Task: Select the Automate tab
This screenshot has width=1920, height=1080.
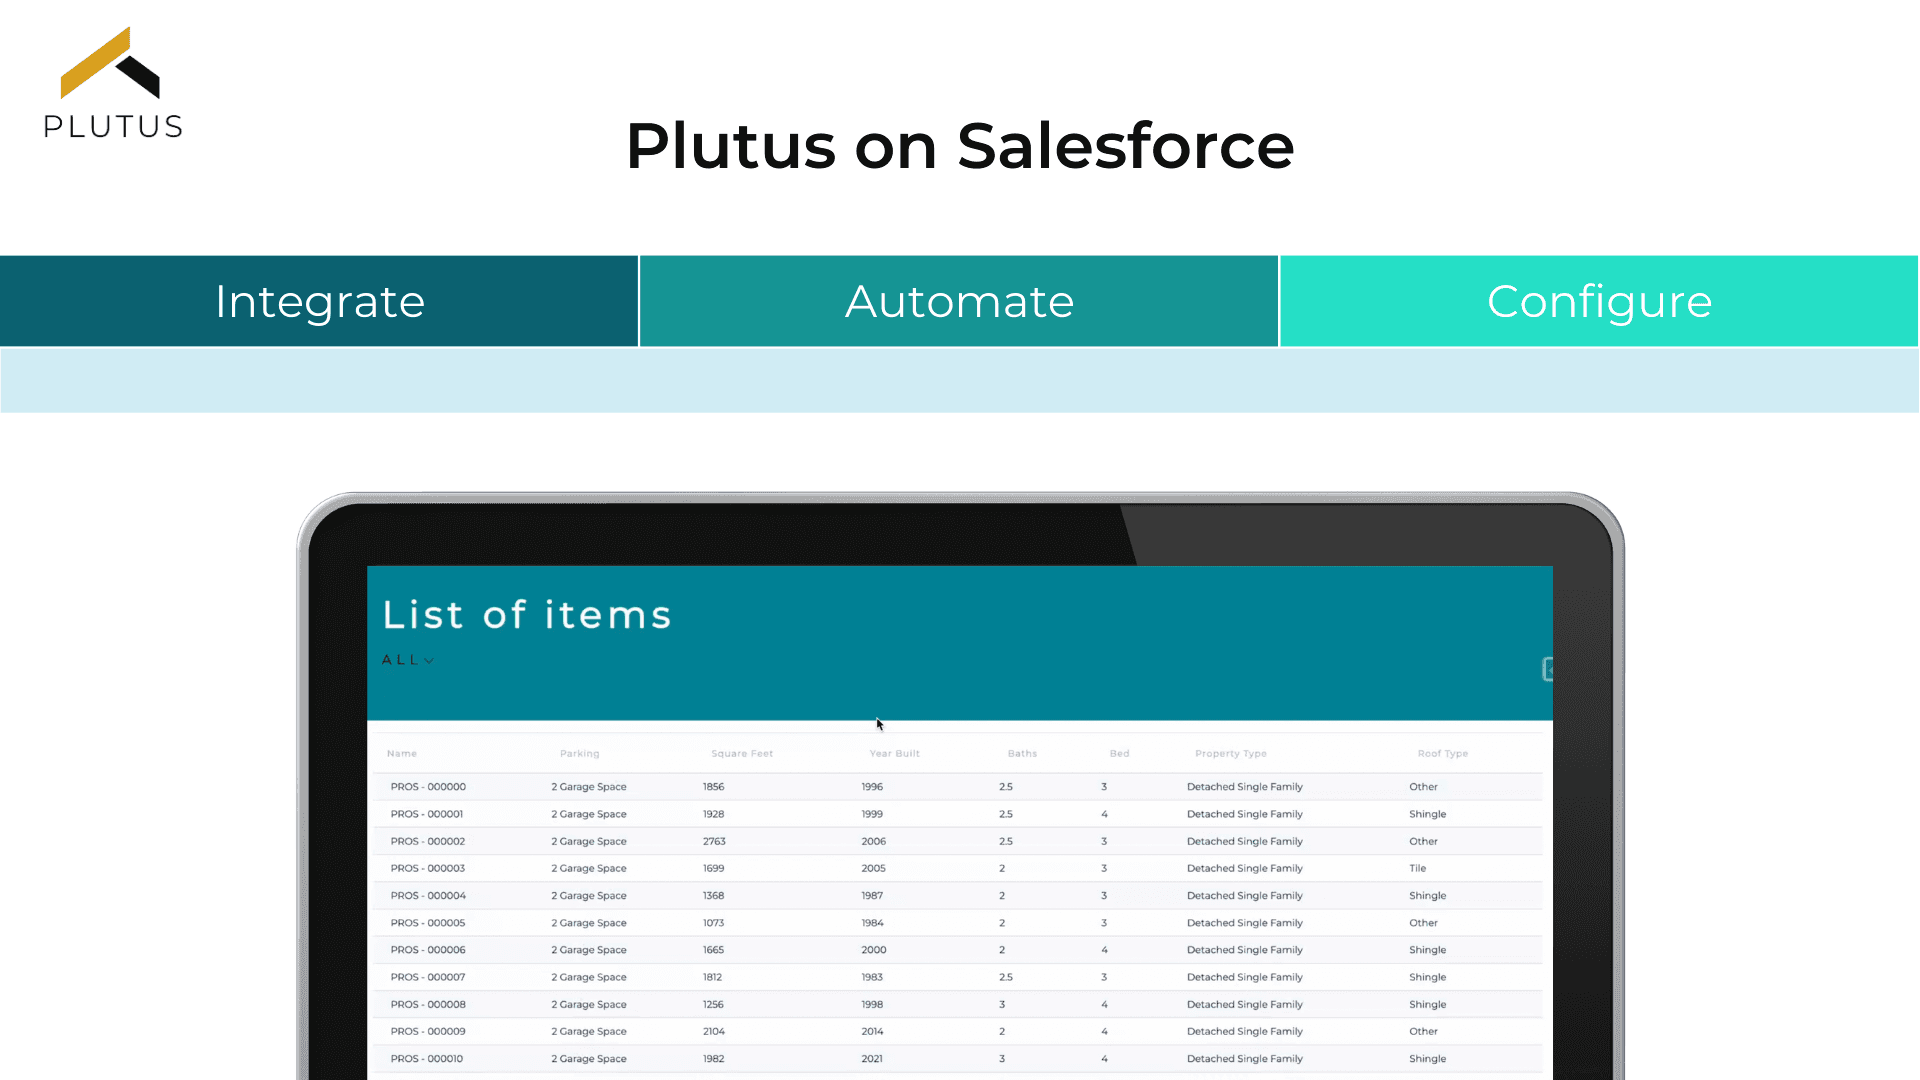Action: pyautogui.click(x=959, y=301)
